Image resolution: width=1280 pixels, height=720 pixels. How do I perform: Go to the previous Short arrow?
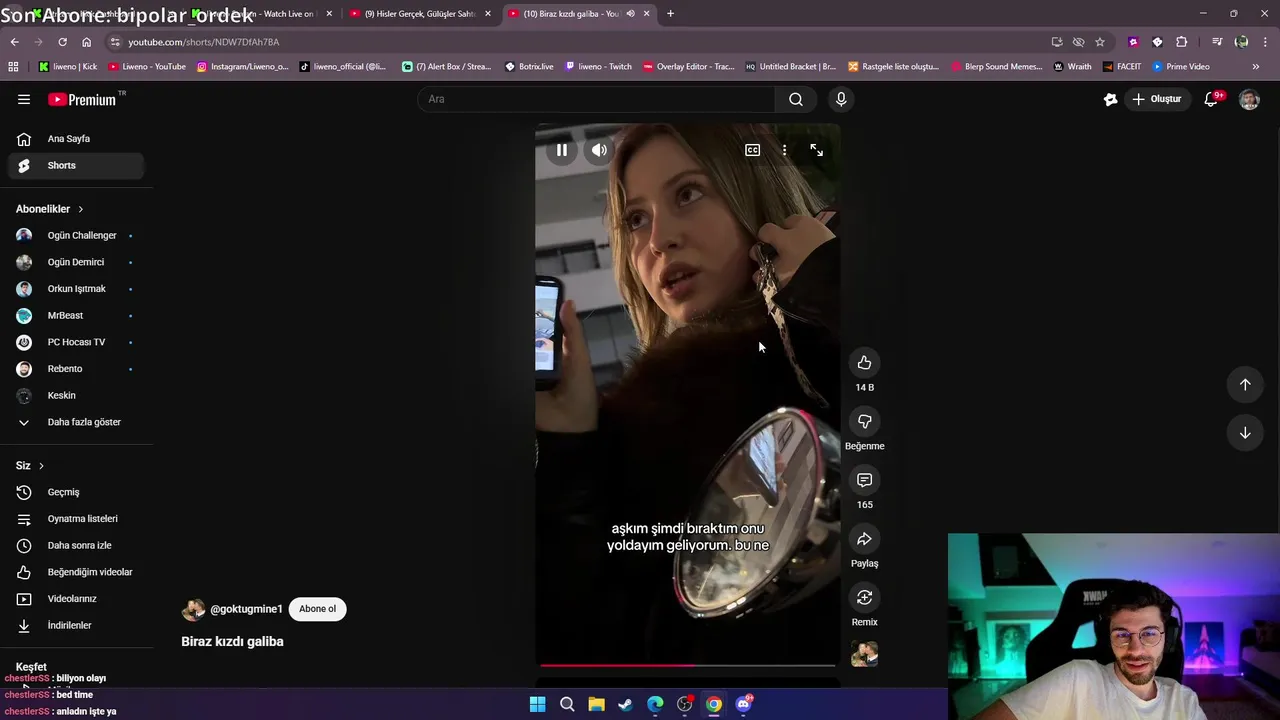pos(1245,384)
